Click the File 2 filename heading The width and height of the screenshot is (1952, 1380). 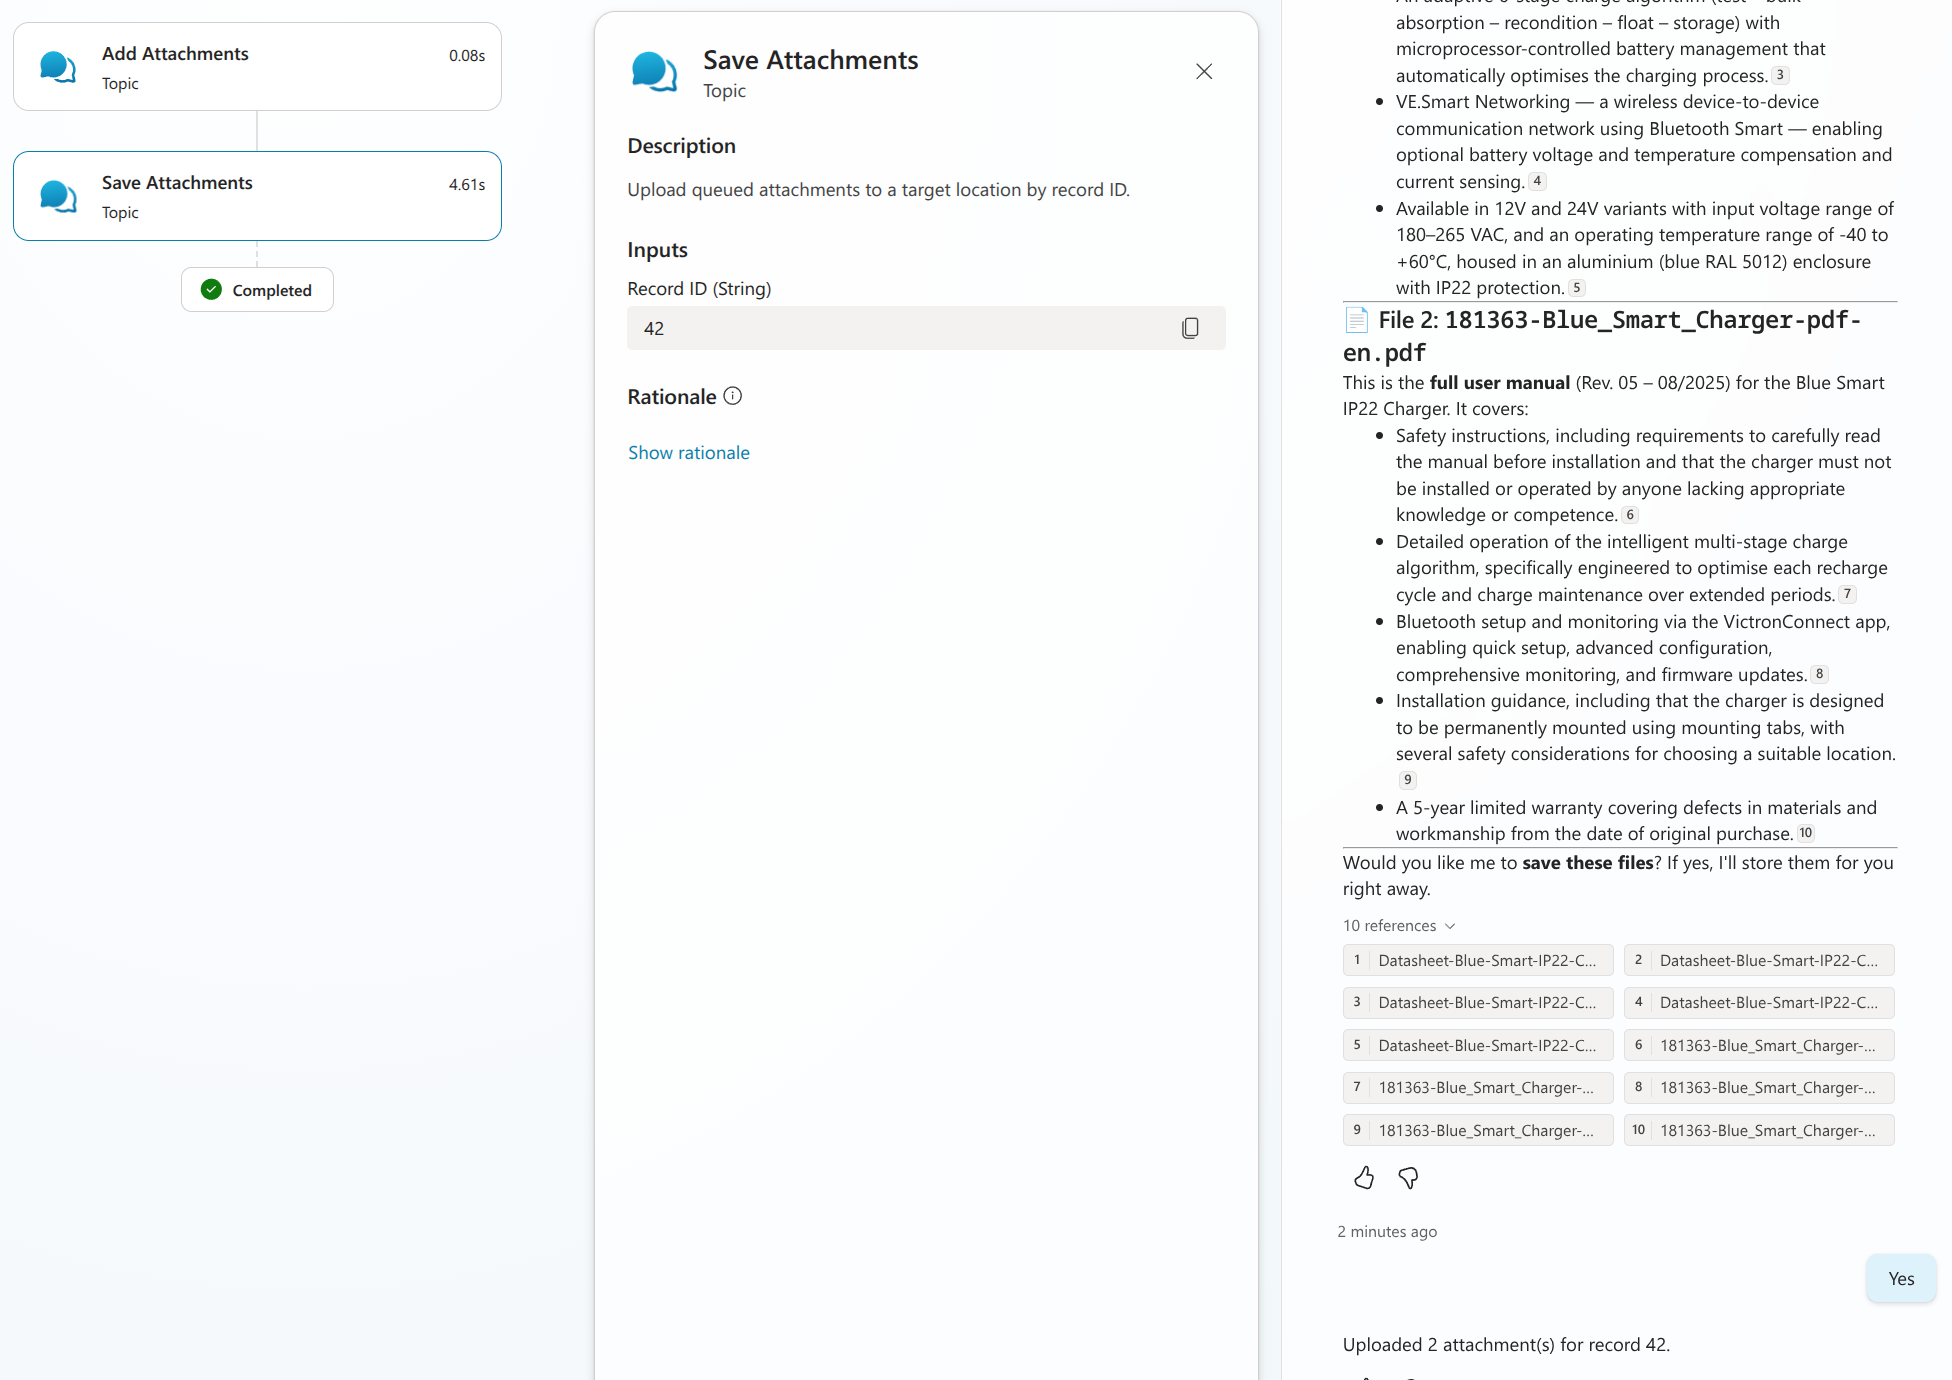pos(1602,336)
